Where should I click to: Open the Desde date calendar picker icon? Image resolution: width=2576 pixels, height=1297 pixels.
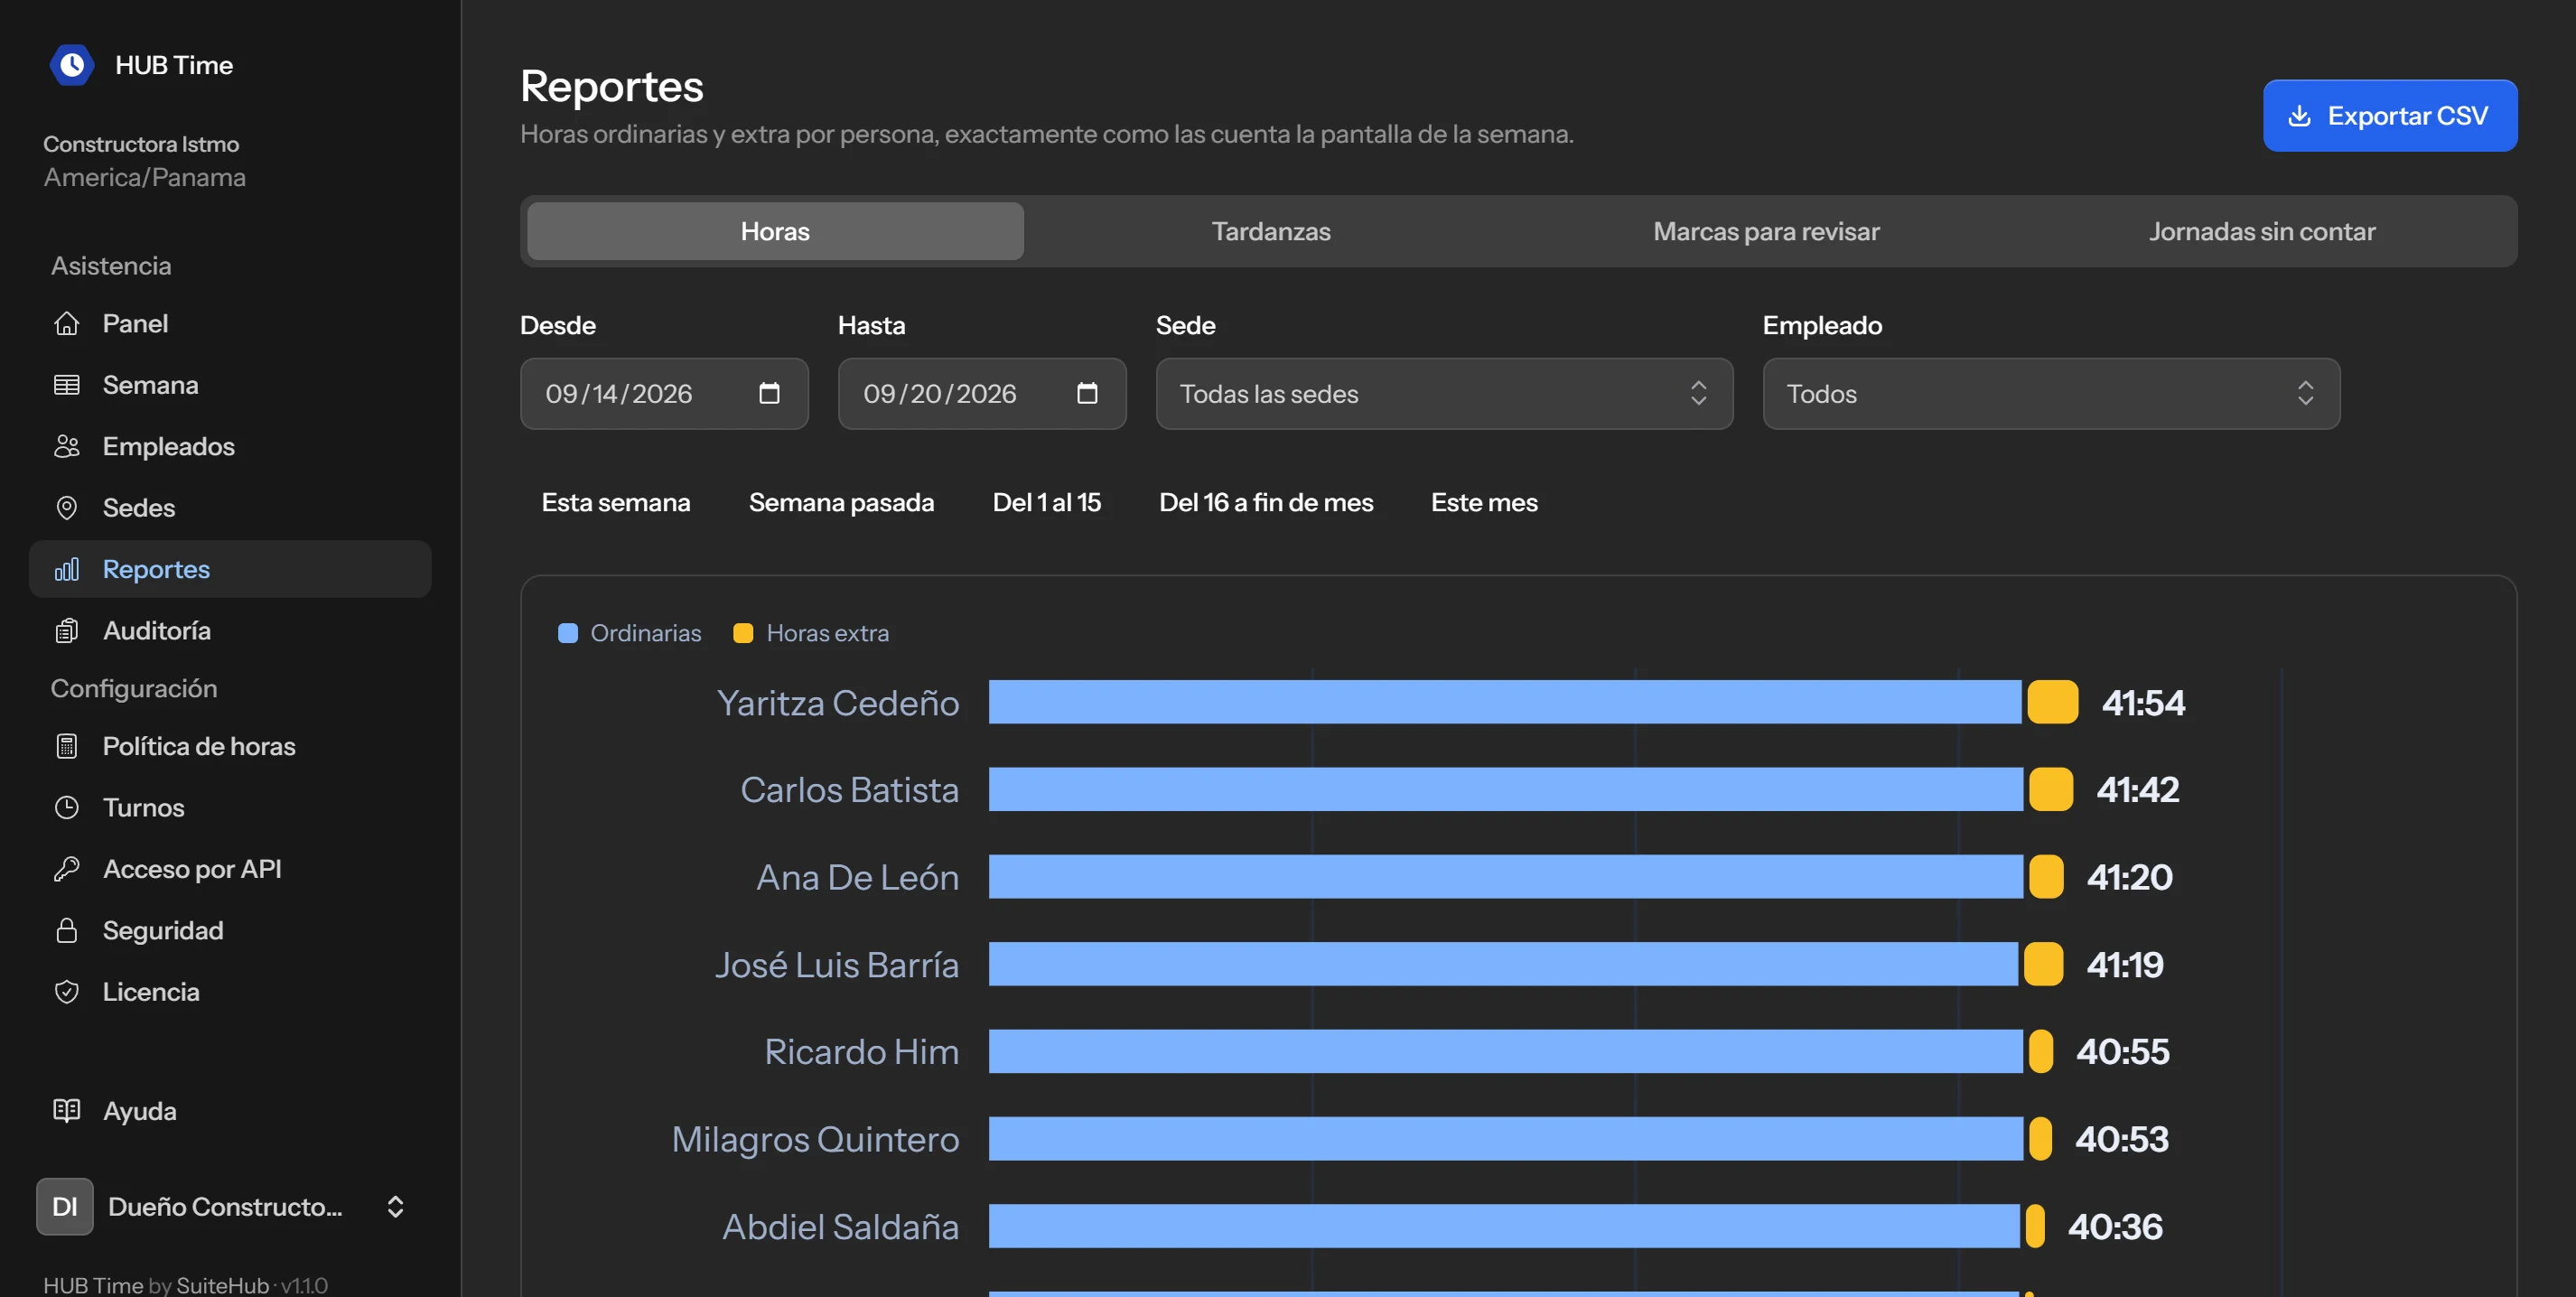click(769, 393)
